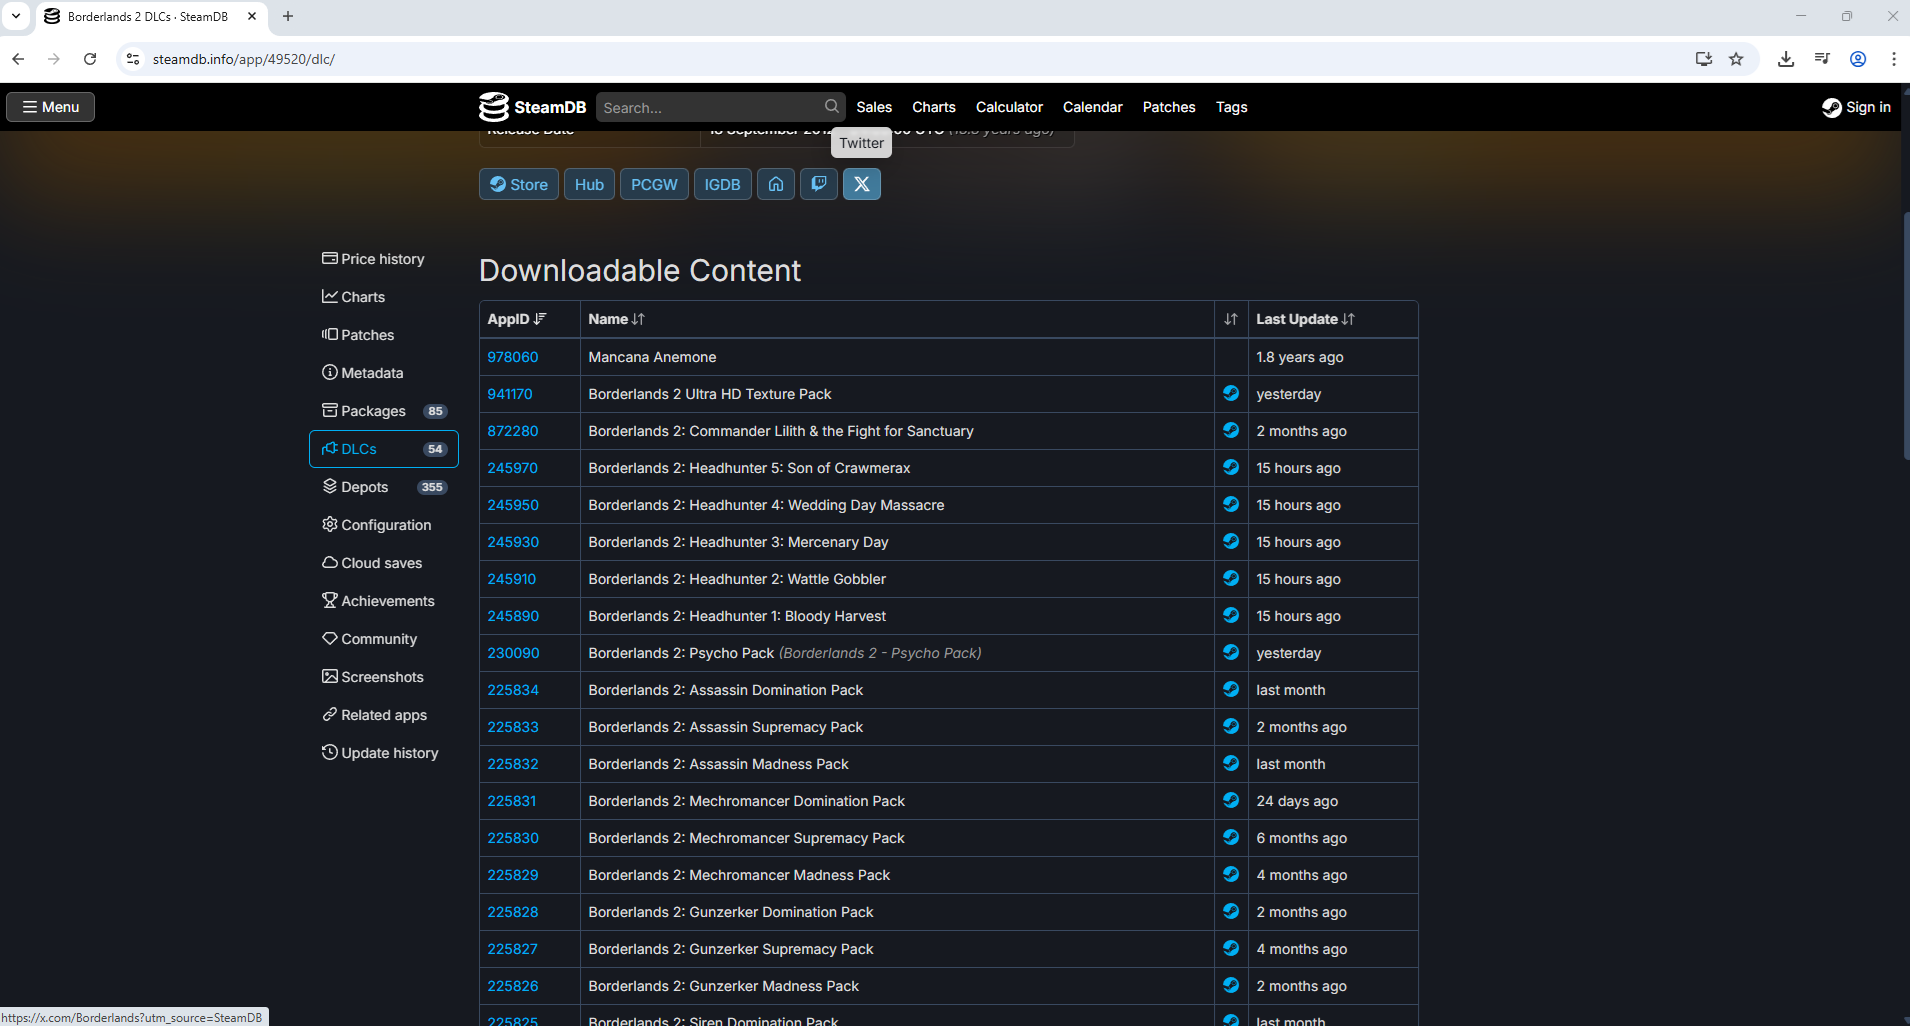Open a new browser tab
The image size is (1910, 1026).
pos(288,16)
